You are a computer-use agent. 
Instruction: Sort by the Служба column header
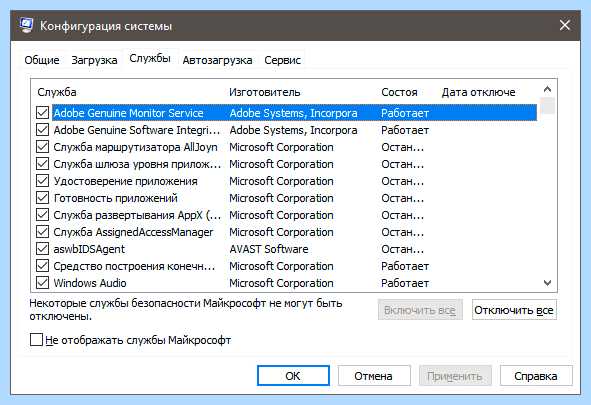(57, 92)
